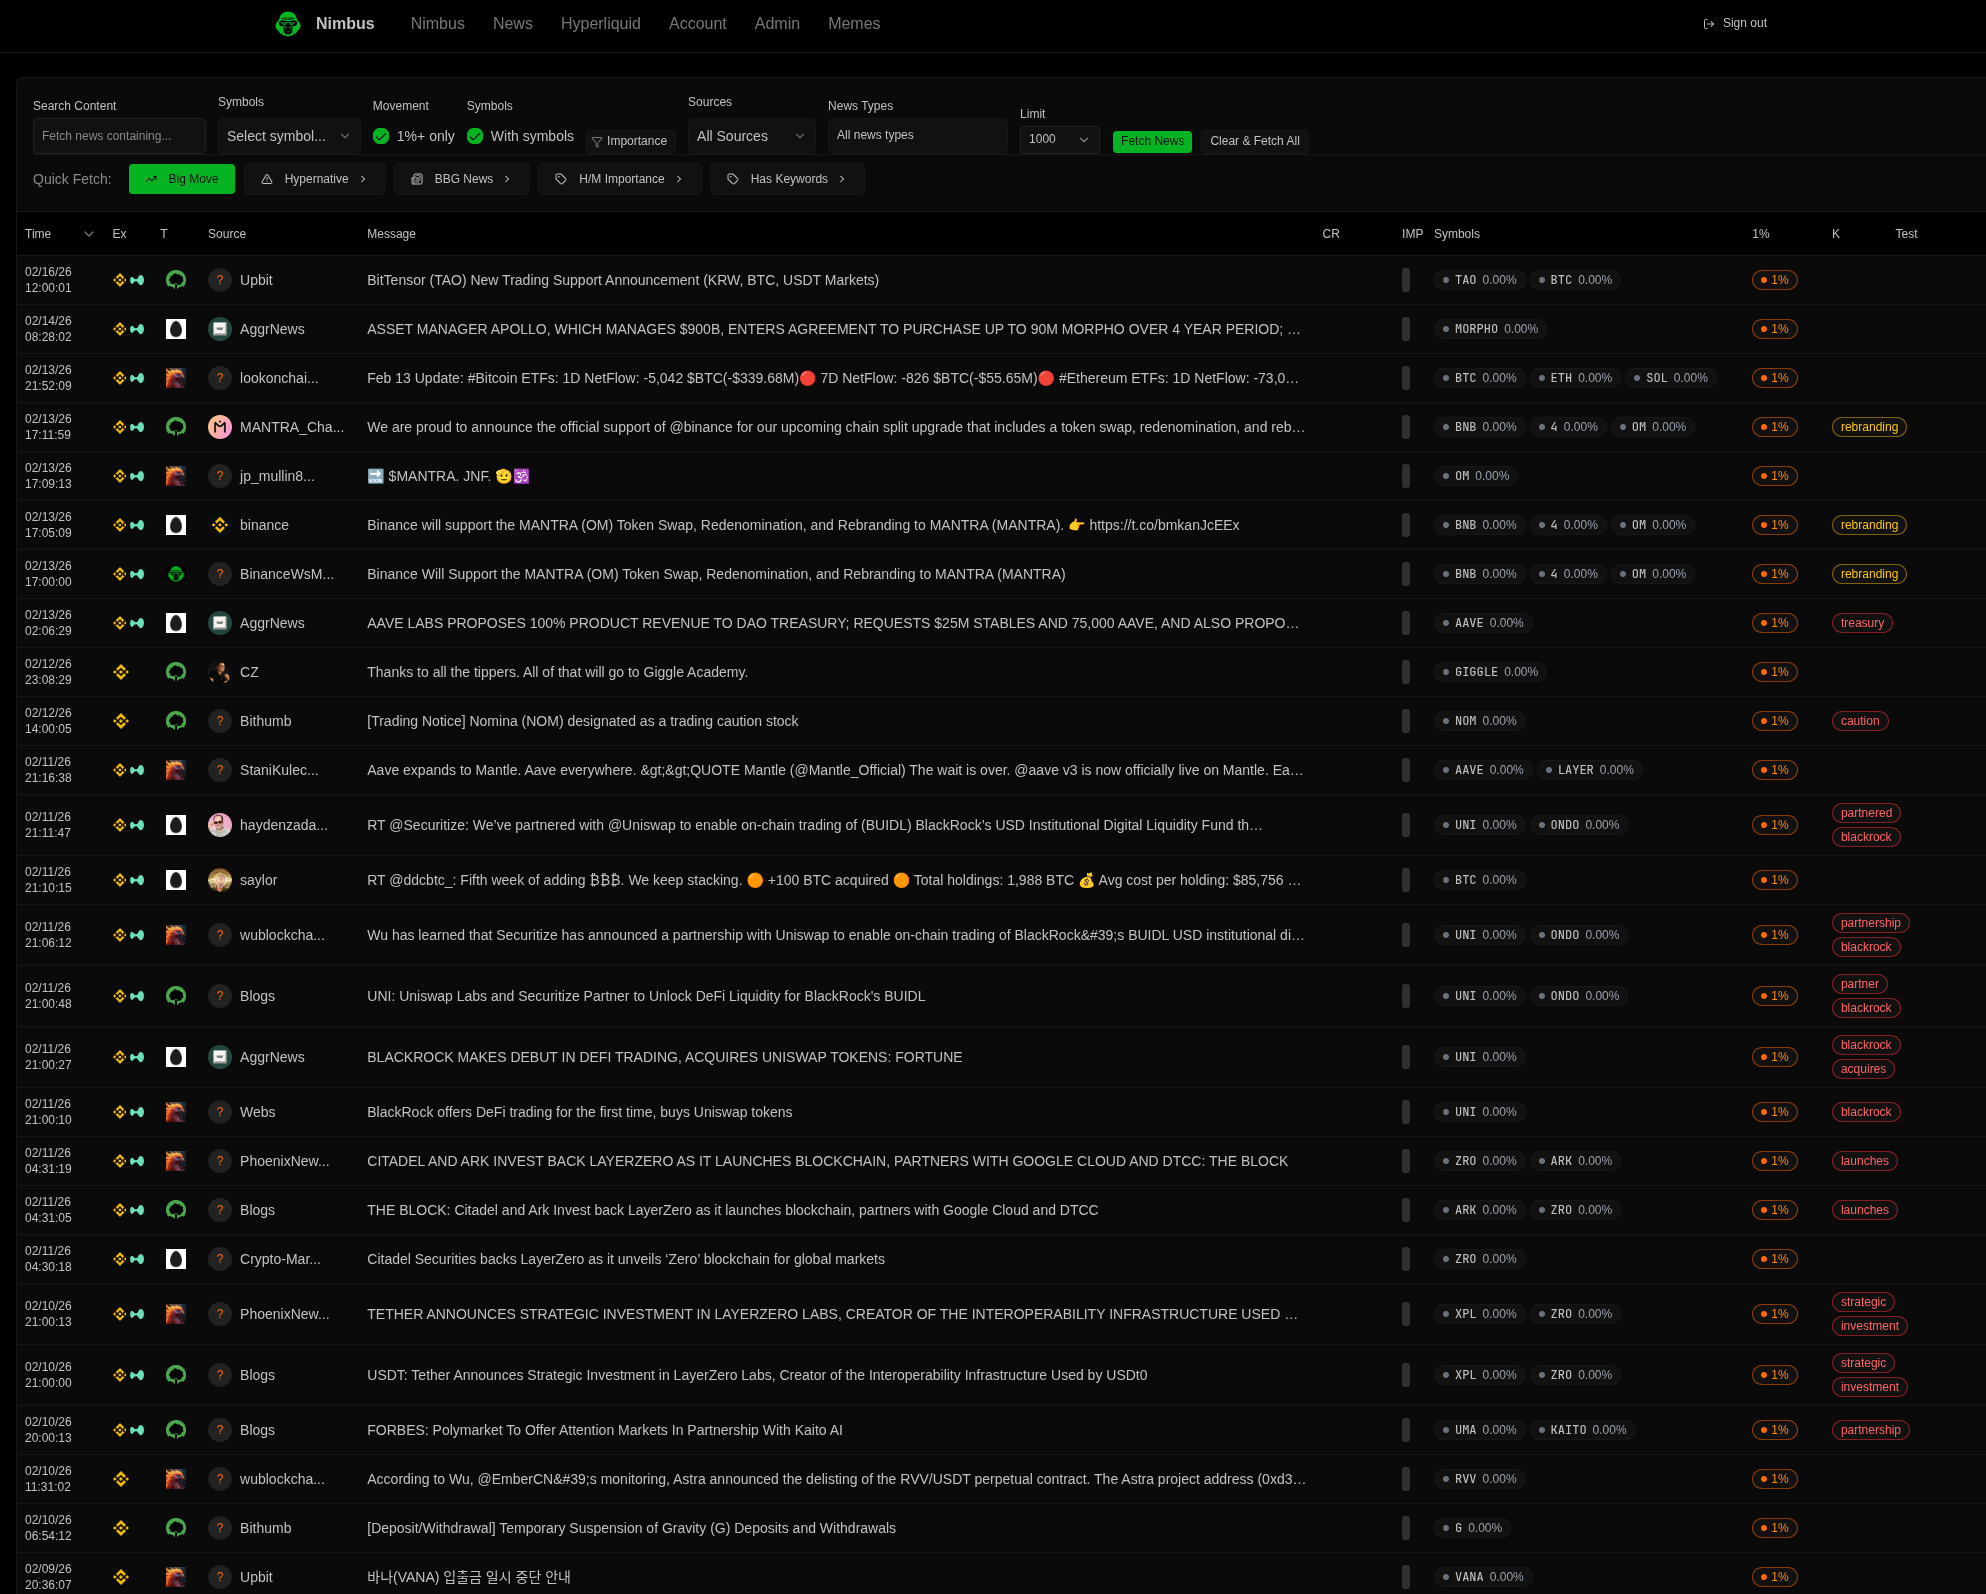Click the type icon in the Webs row
This screenshot has height=1594, width=1986.
[176, 1112]
